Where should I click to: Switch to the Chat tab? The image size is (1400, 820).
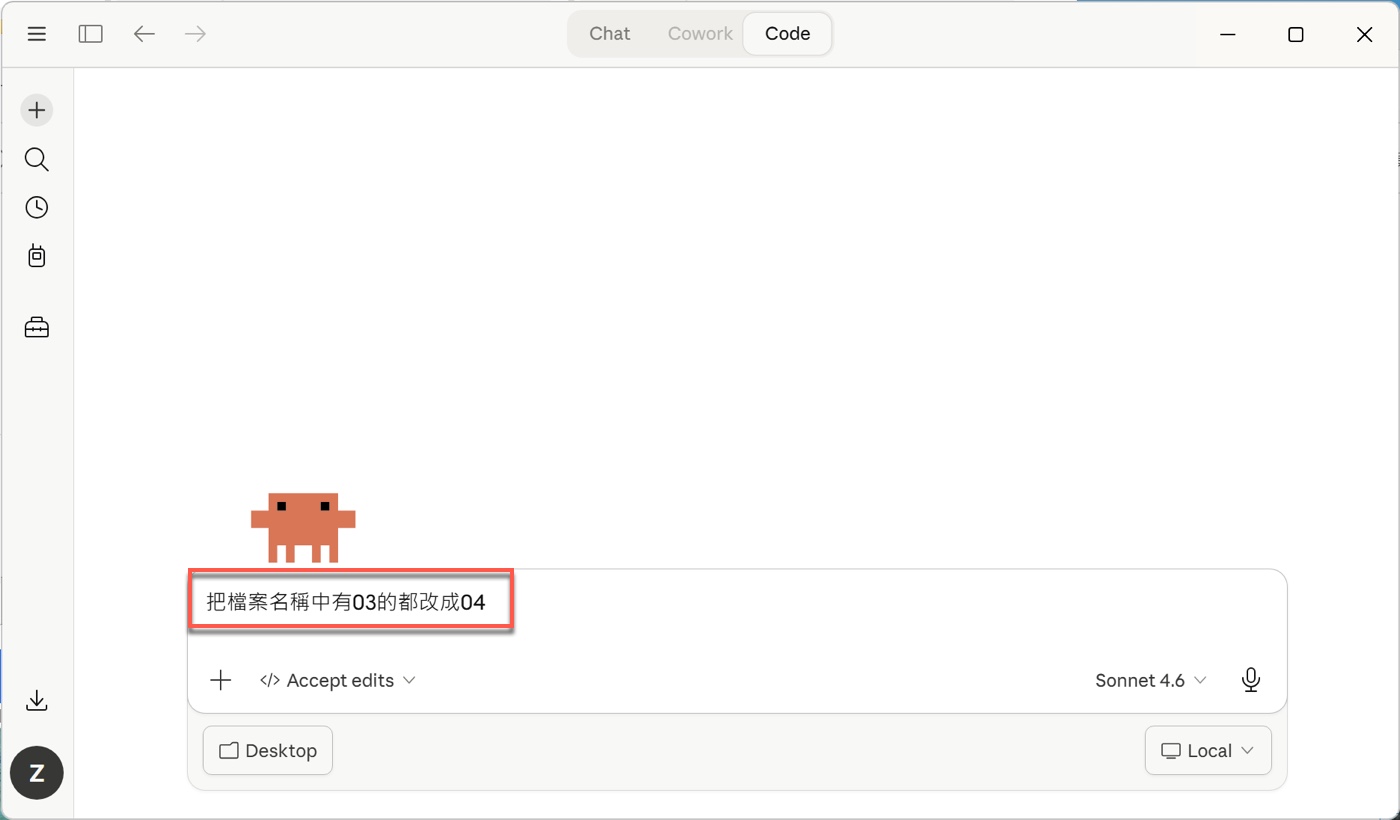609,34
